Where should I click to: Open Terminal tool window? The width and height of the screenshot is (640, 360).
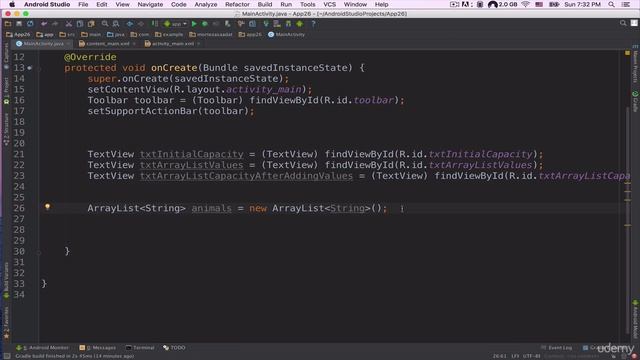coord(140,348)
